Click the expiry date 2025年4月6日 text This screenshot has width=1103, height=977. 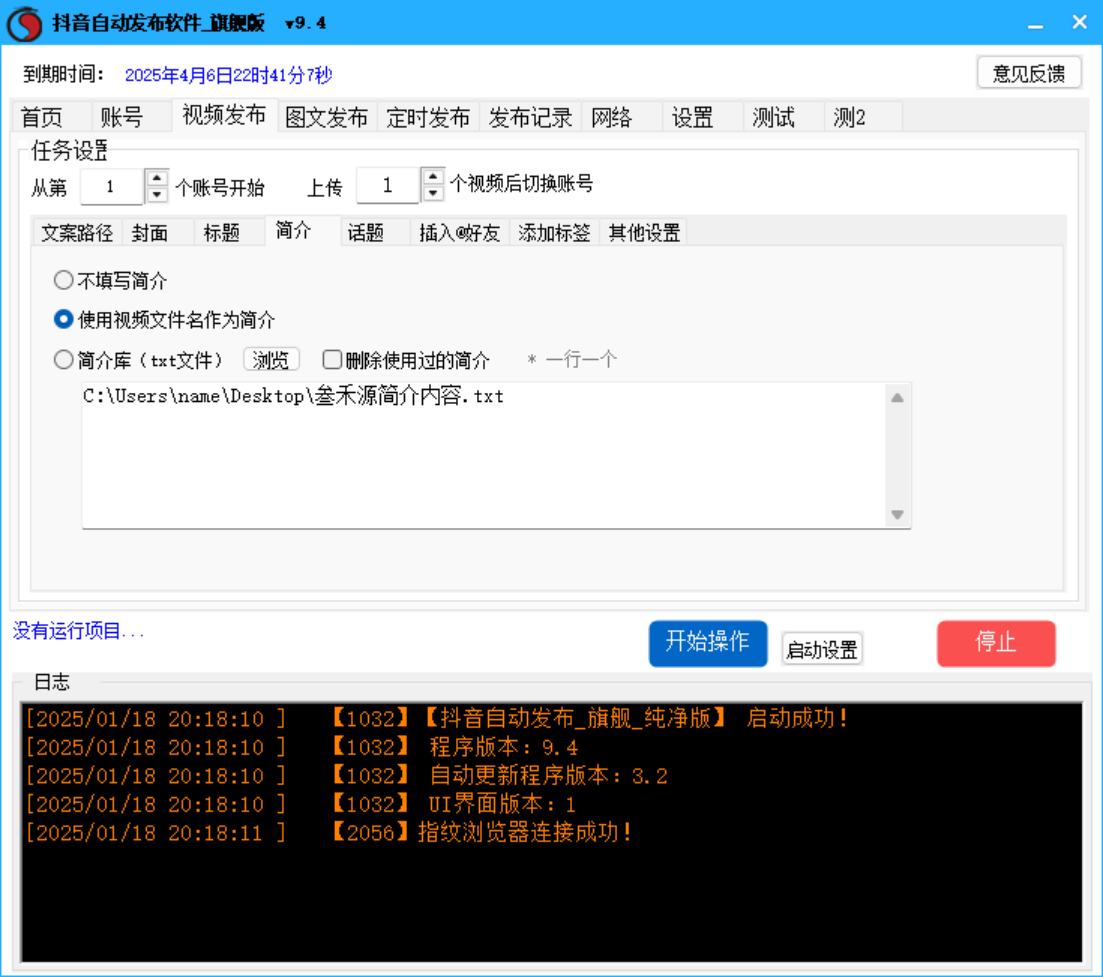pos(229,75)
